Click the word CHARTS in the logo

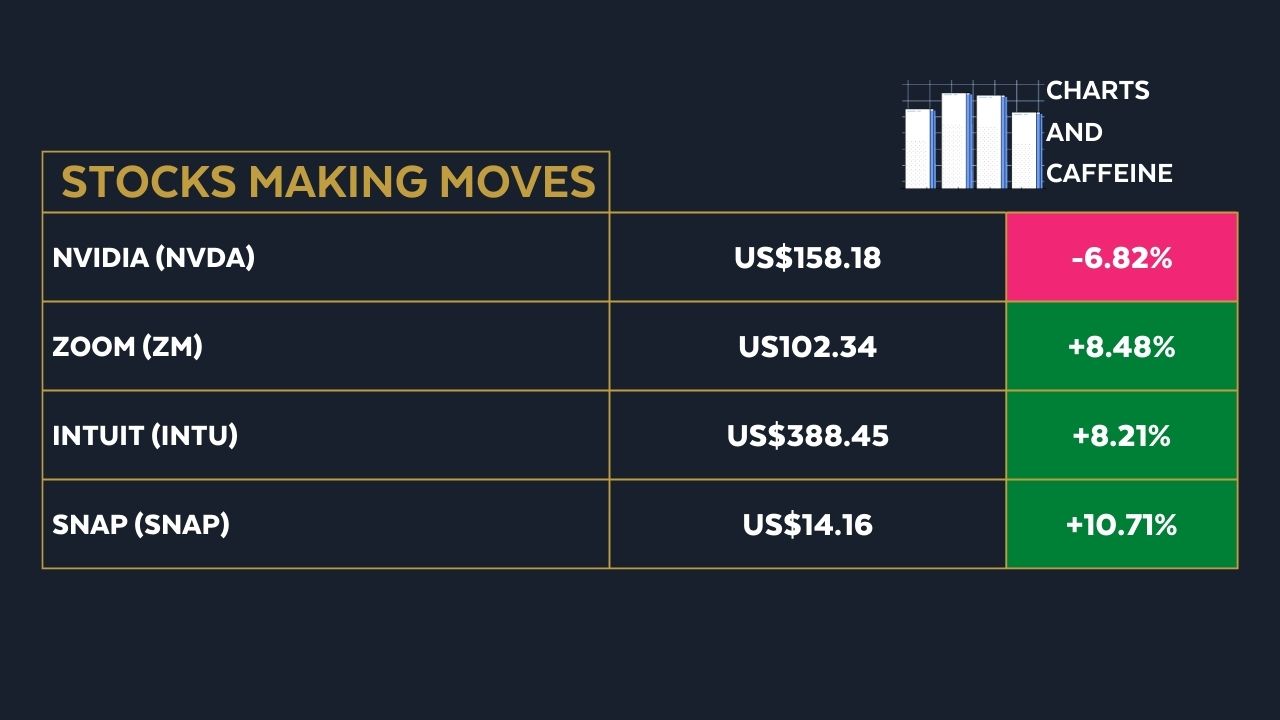tap(1097, 91)
